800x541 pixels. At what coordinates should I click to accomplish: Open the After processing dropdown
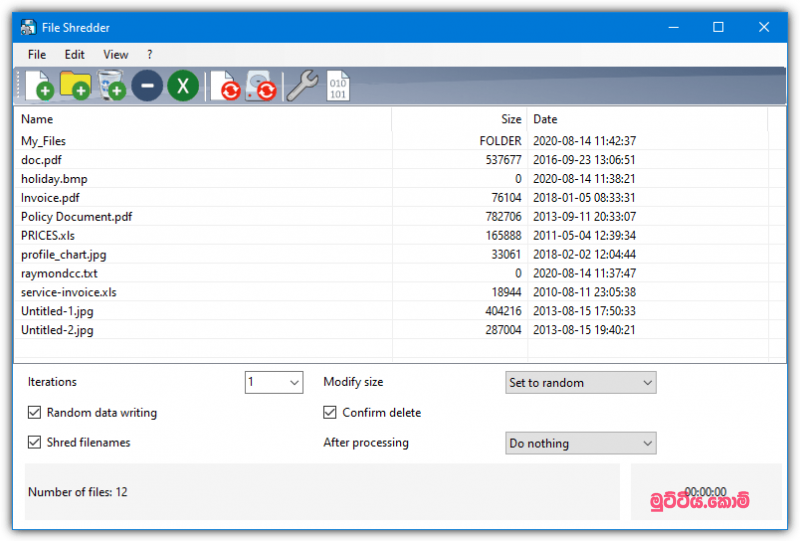[x=581, y=443]
